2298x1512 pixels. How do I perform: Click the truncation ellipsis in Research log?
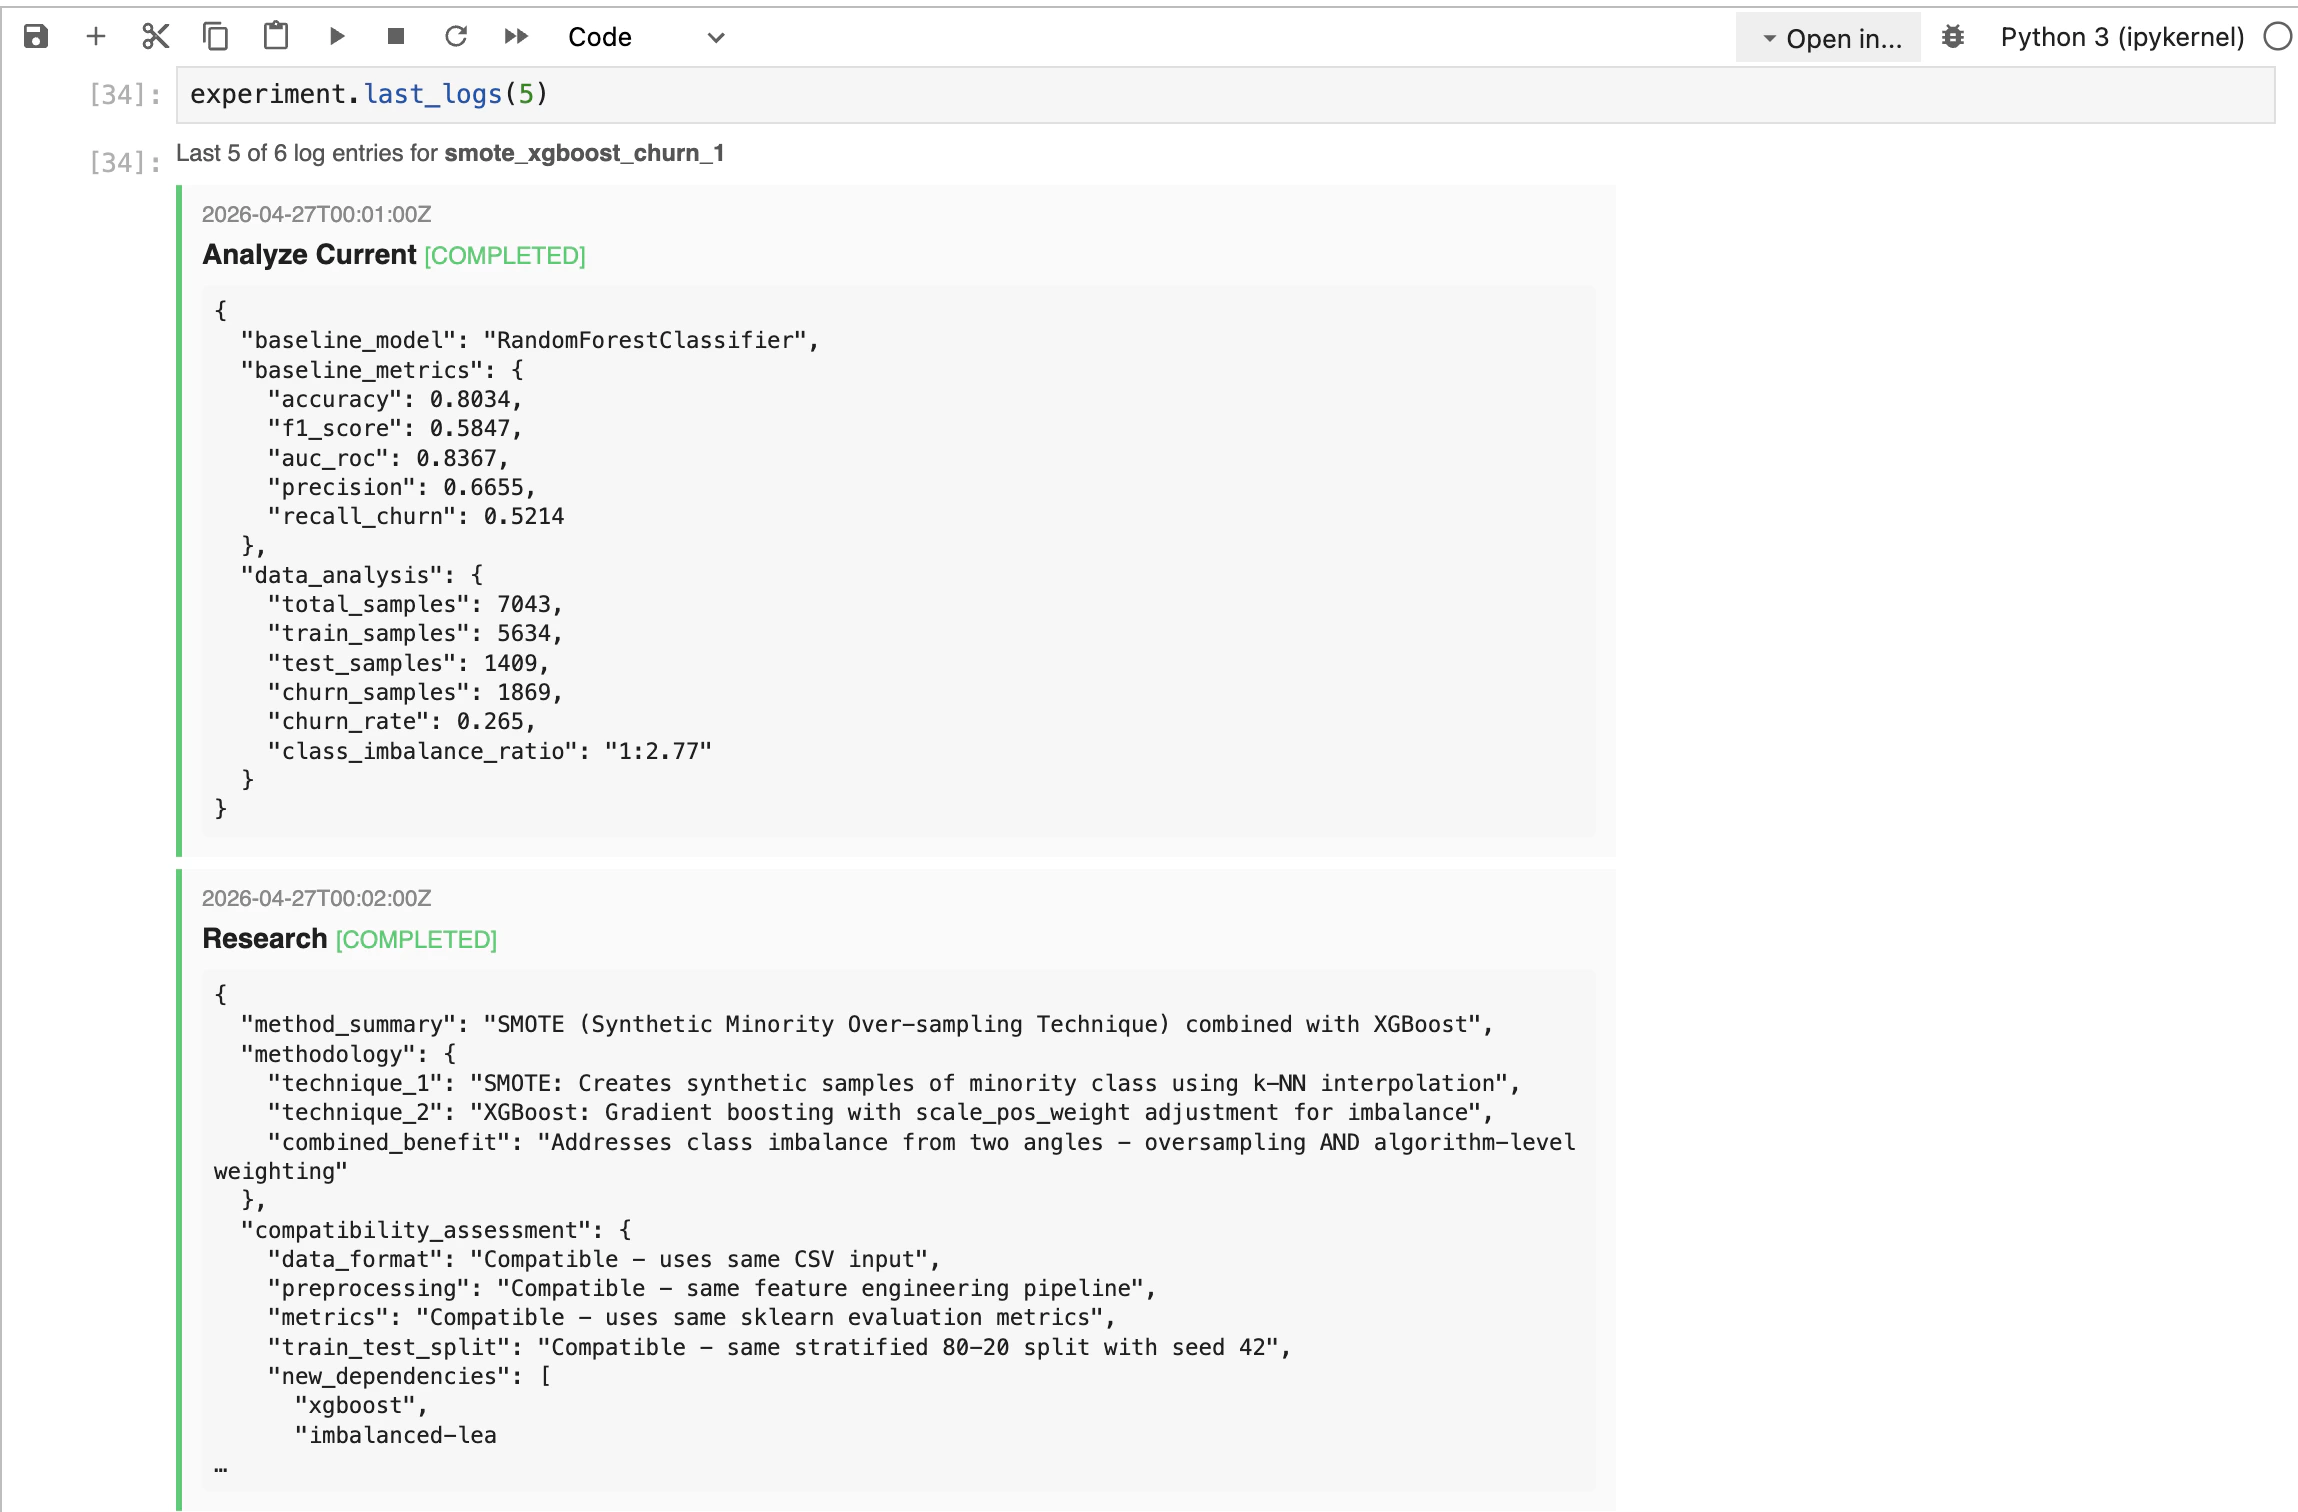[221, 1469]
